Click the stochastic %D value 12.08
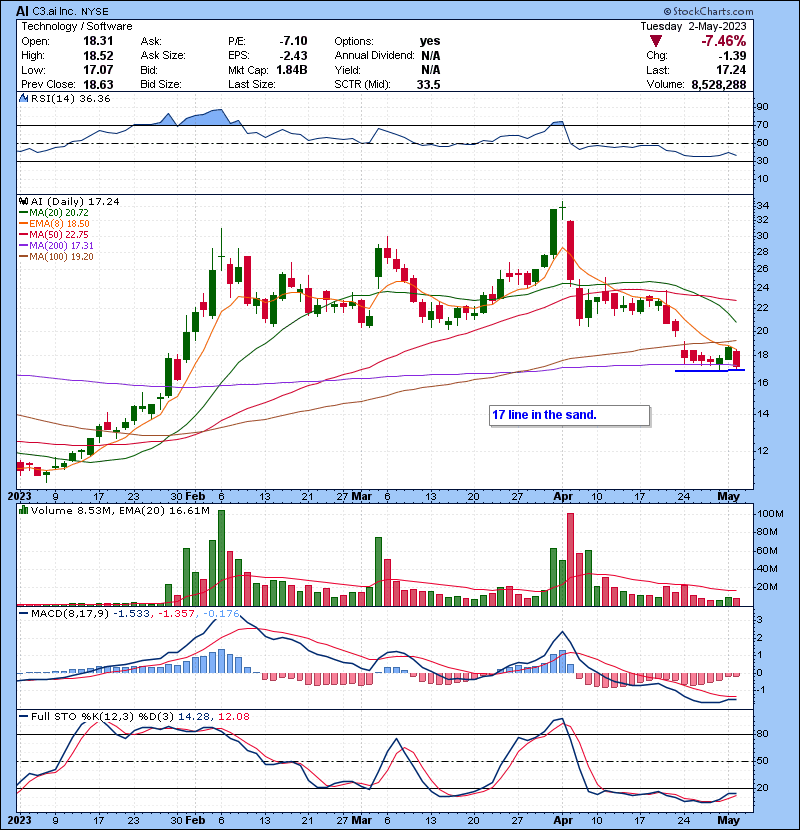800x830 pixels. click(x=233, y=716)
